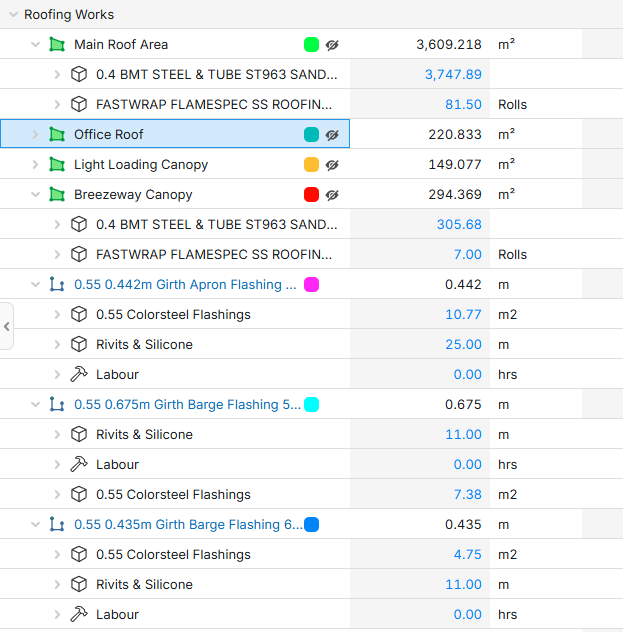This screenshot has width=623, height=632.
Task: Toggle visibility of Office Roof
Action: point(332,135)
